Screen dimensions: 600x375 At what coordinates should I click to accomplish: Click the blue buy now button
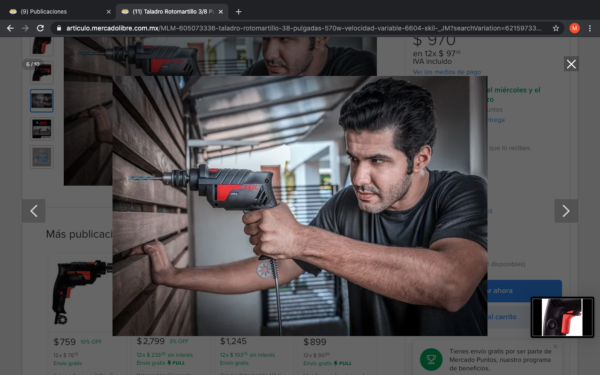tap(525, 290)
